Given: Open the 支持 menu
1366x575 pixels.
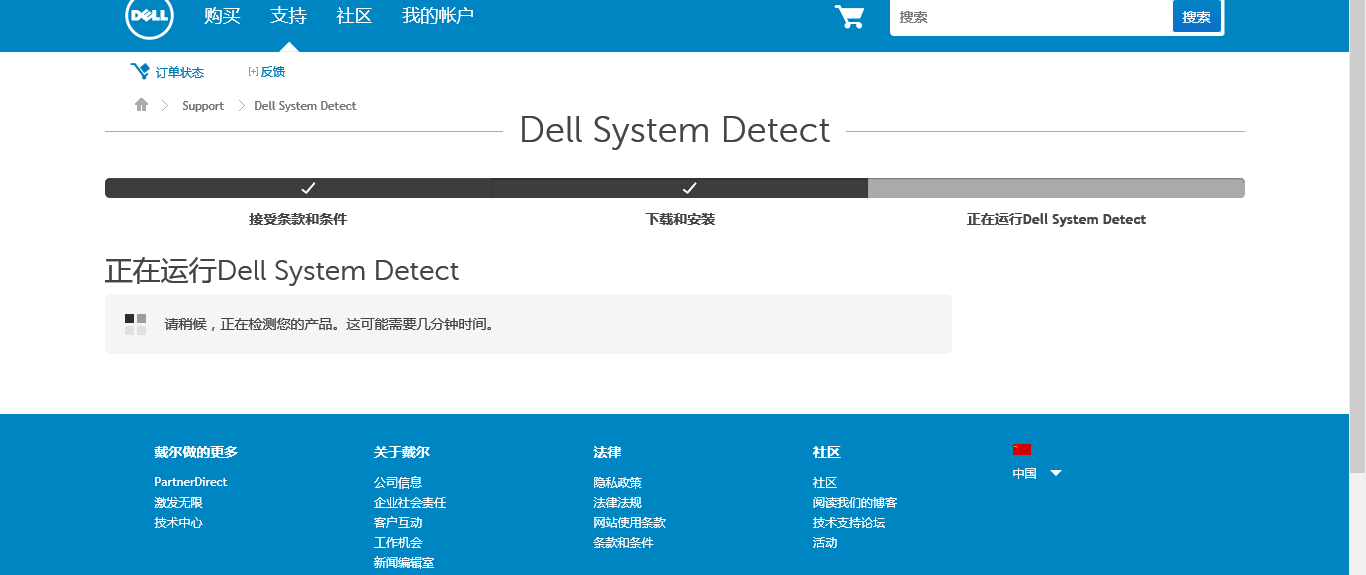Looking at the screenshot, I should 288,16.
